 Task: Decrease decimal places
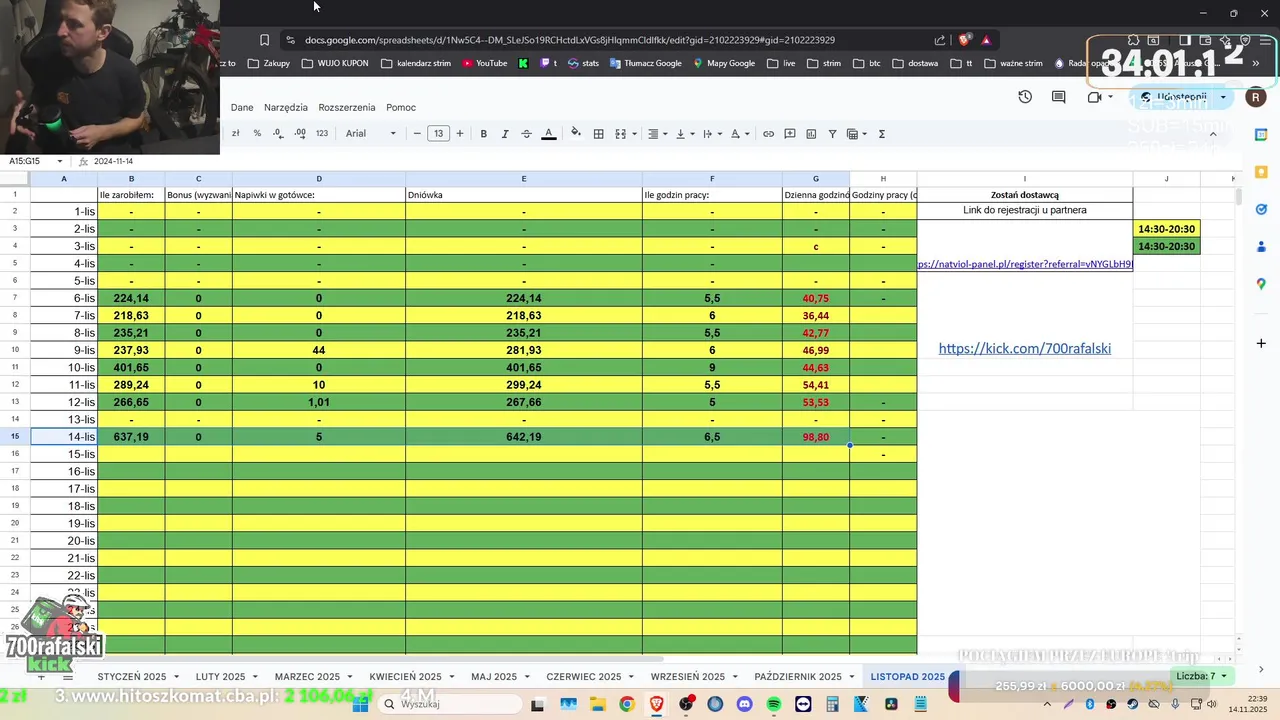tap(279, 133)
